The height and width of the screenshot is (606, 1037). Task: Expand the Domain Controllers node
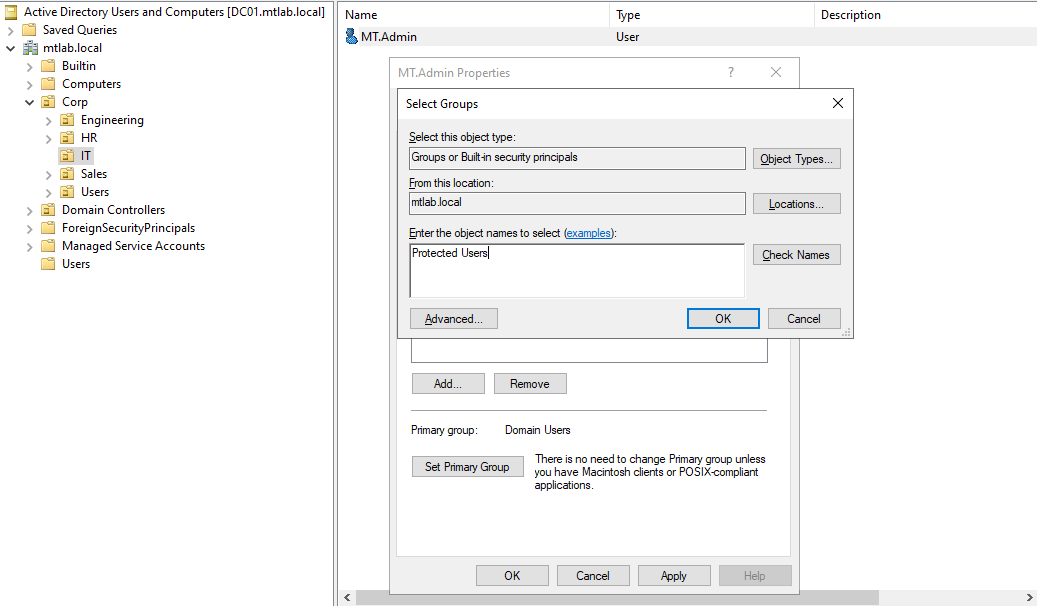29,210
